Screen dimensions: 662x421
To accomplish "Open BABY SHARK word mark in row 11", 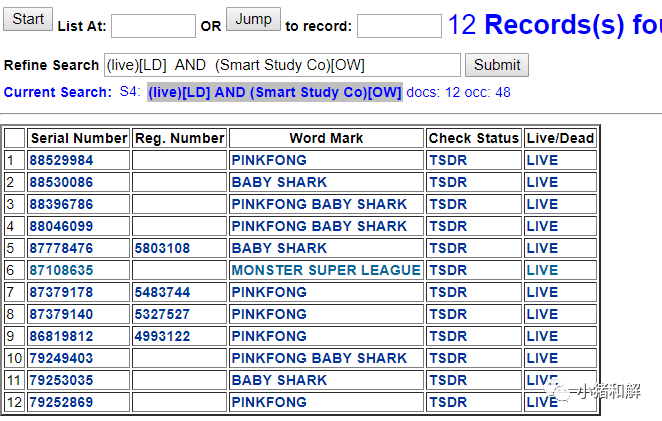I will (279, 380).
